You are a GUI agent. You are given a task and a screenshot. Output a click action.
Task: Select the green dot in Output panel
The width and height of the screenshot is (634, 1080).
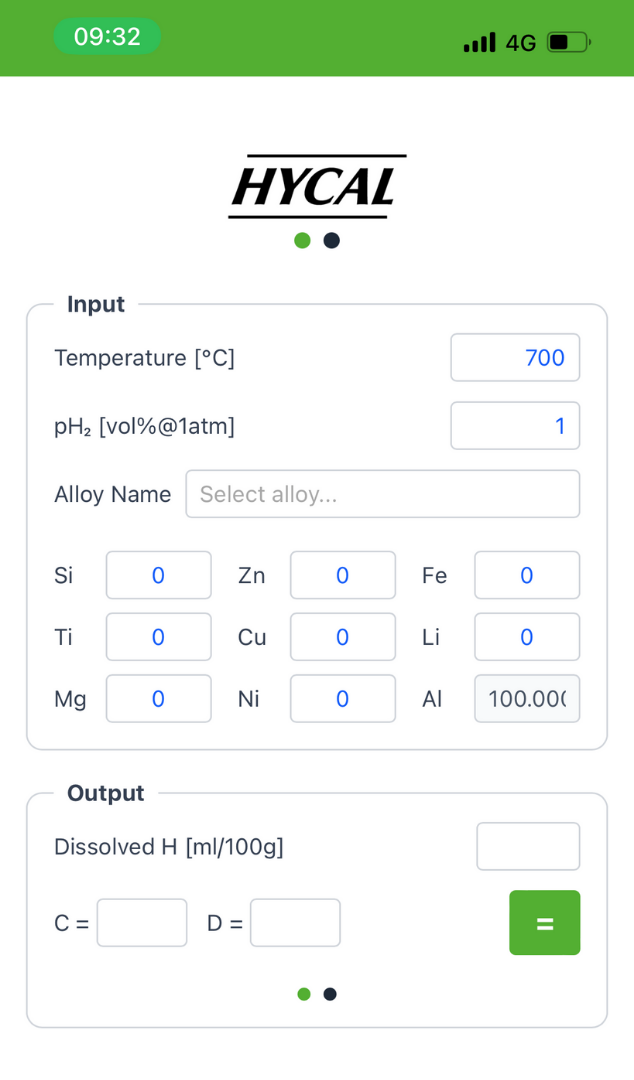pyautogui.click(x=304, y=994)
